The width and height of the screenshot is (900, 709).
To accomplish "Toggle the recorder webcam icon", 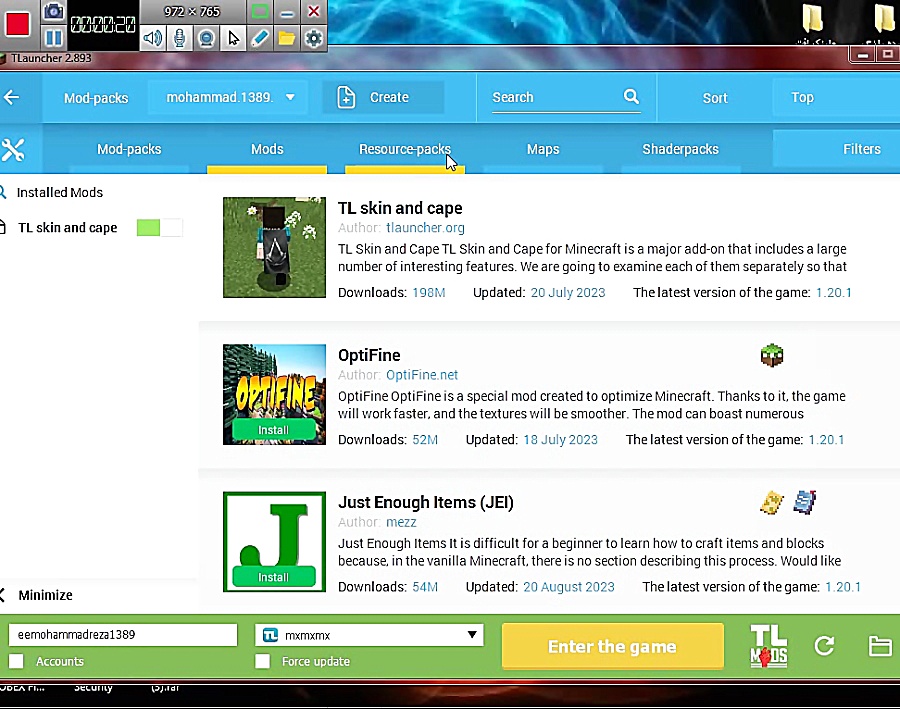I will pyautogui.click(x=206, y=38).
